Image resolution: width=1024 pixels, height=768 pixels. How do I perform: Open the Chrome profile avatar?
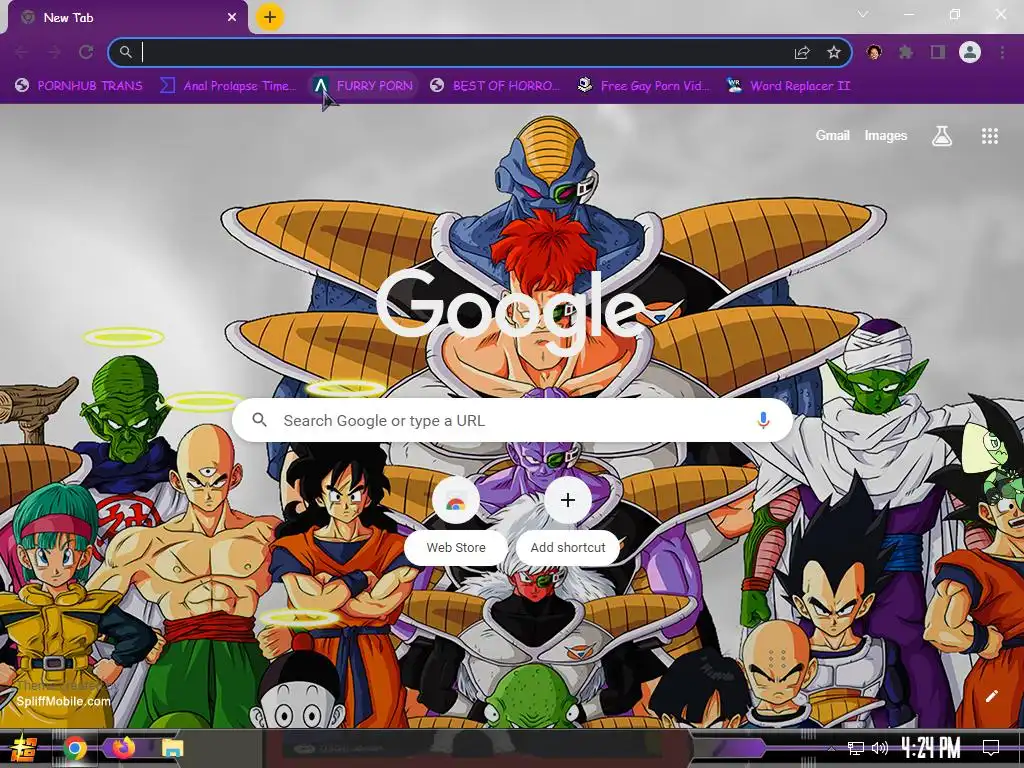pyautogui.click(x=970, y=52)
